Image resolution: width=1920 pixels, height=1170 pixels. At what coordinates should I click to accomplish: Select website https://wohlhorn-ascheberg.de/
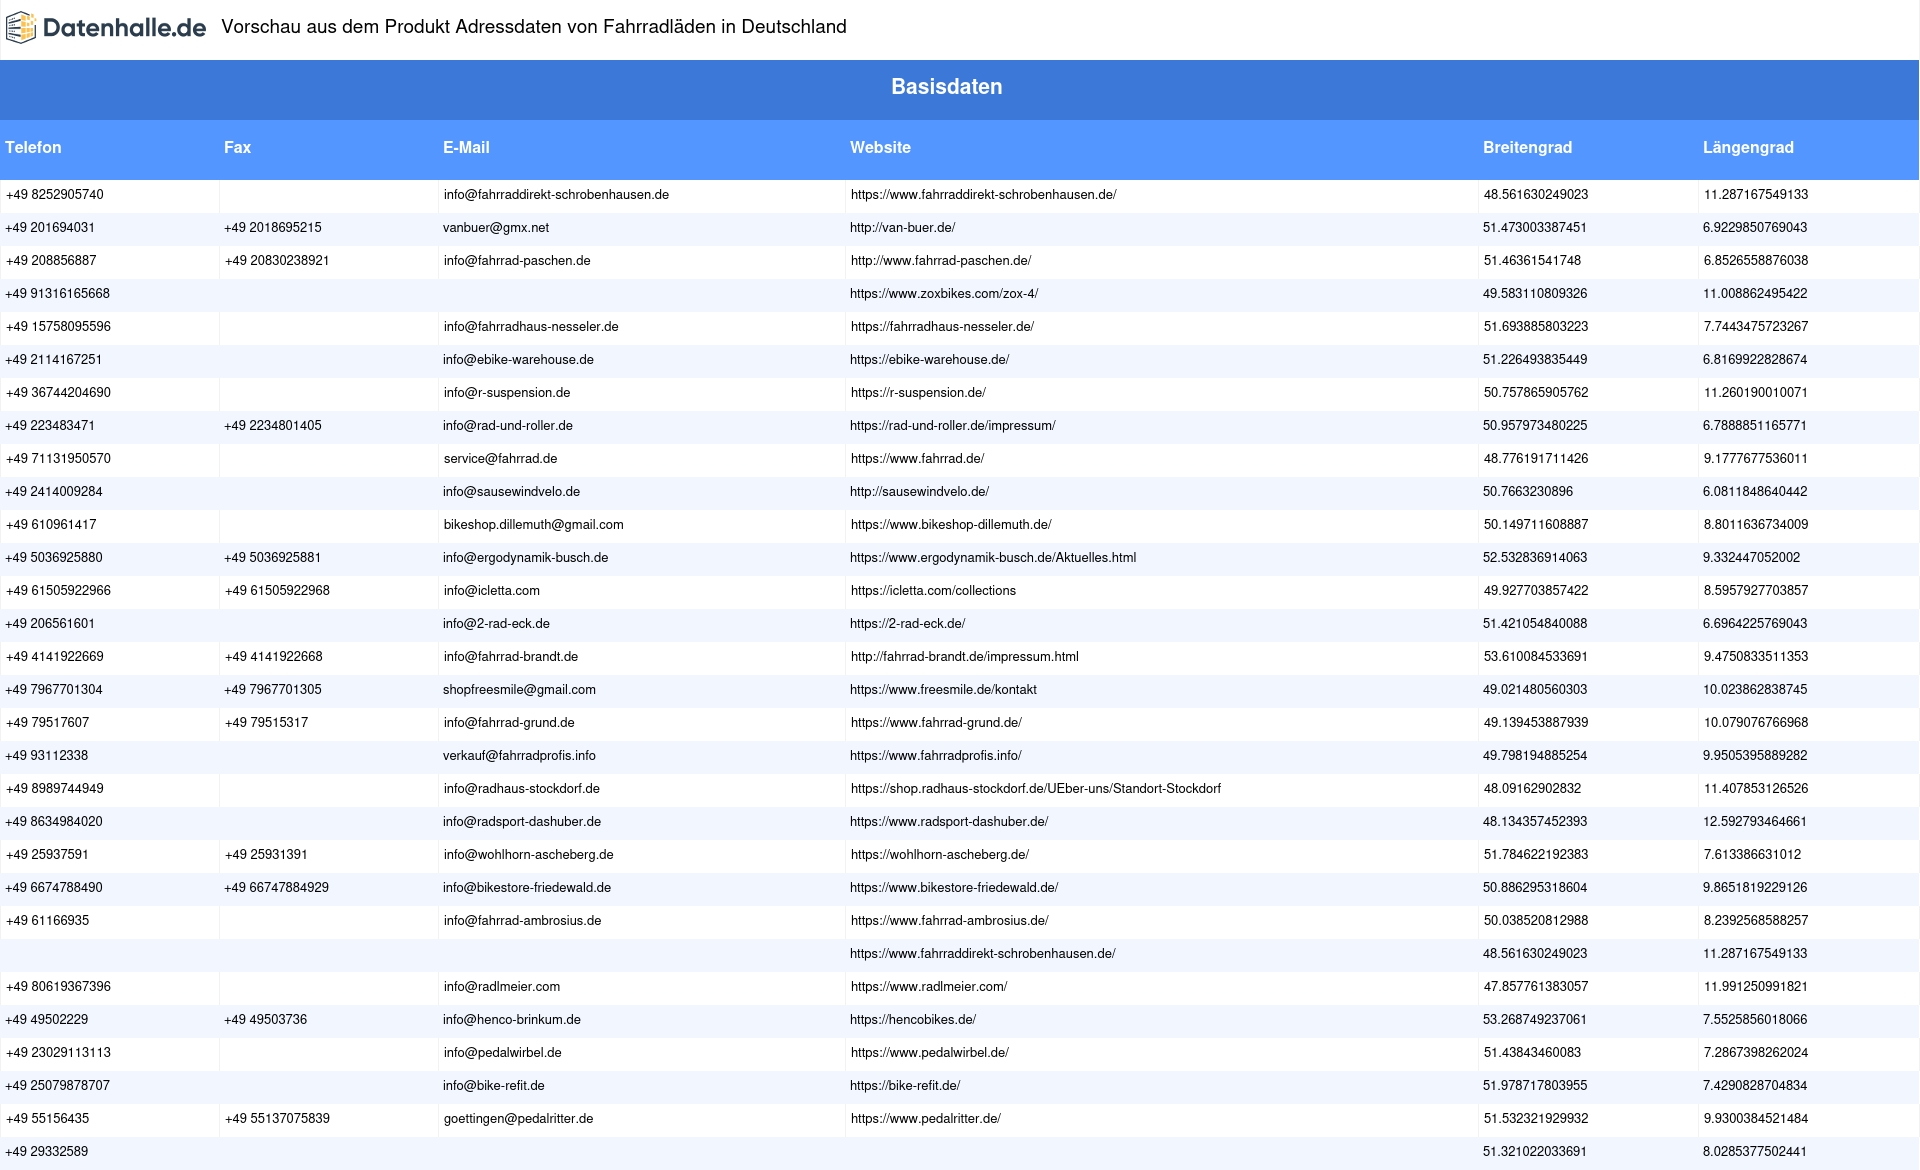point(940,855)
